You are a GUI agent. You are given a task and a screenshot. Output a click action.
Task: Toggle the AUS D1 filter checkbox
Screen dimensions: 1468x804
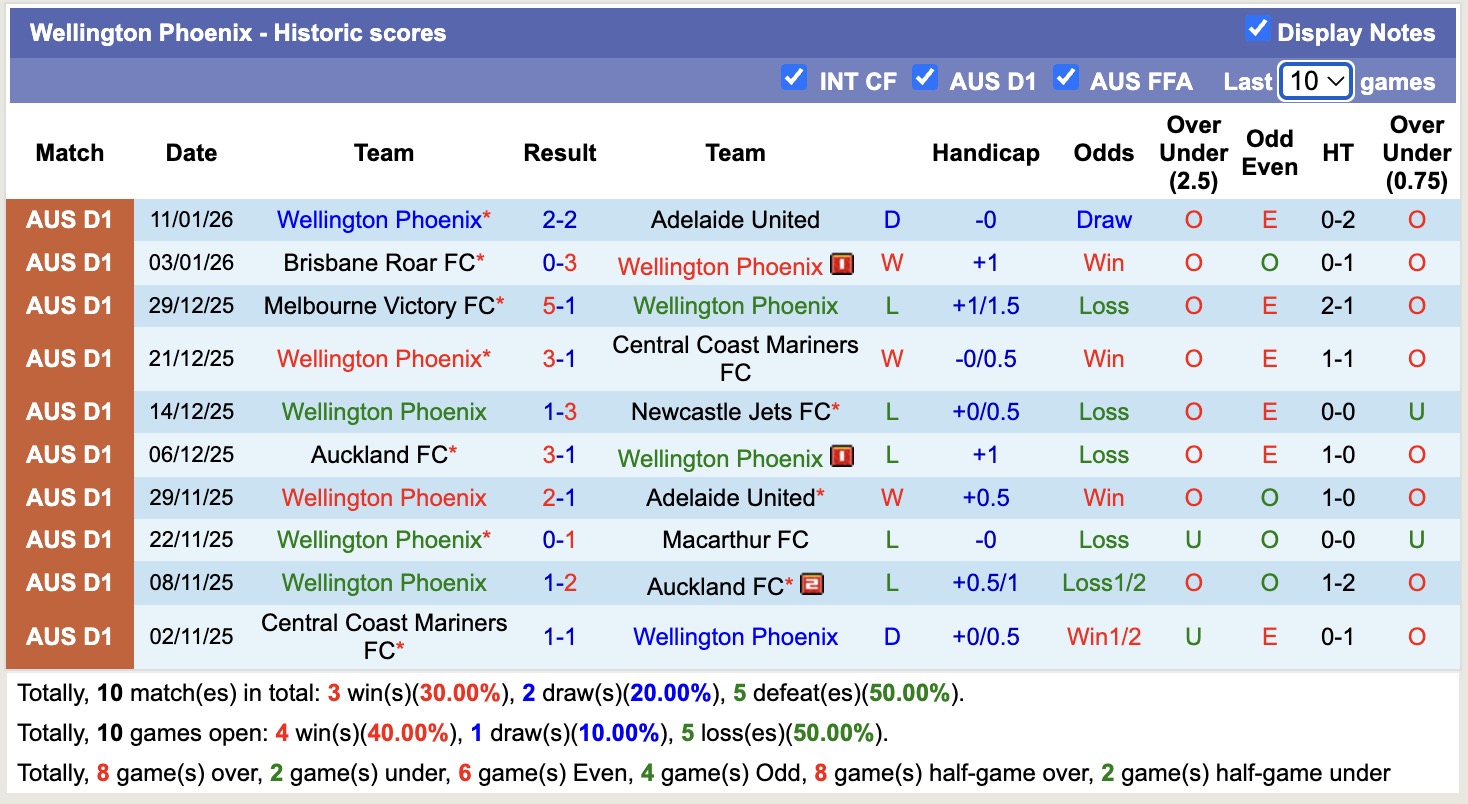coord(926,76)
